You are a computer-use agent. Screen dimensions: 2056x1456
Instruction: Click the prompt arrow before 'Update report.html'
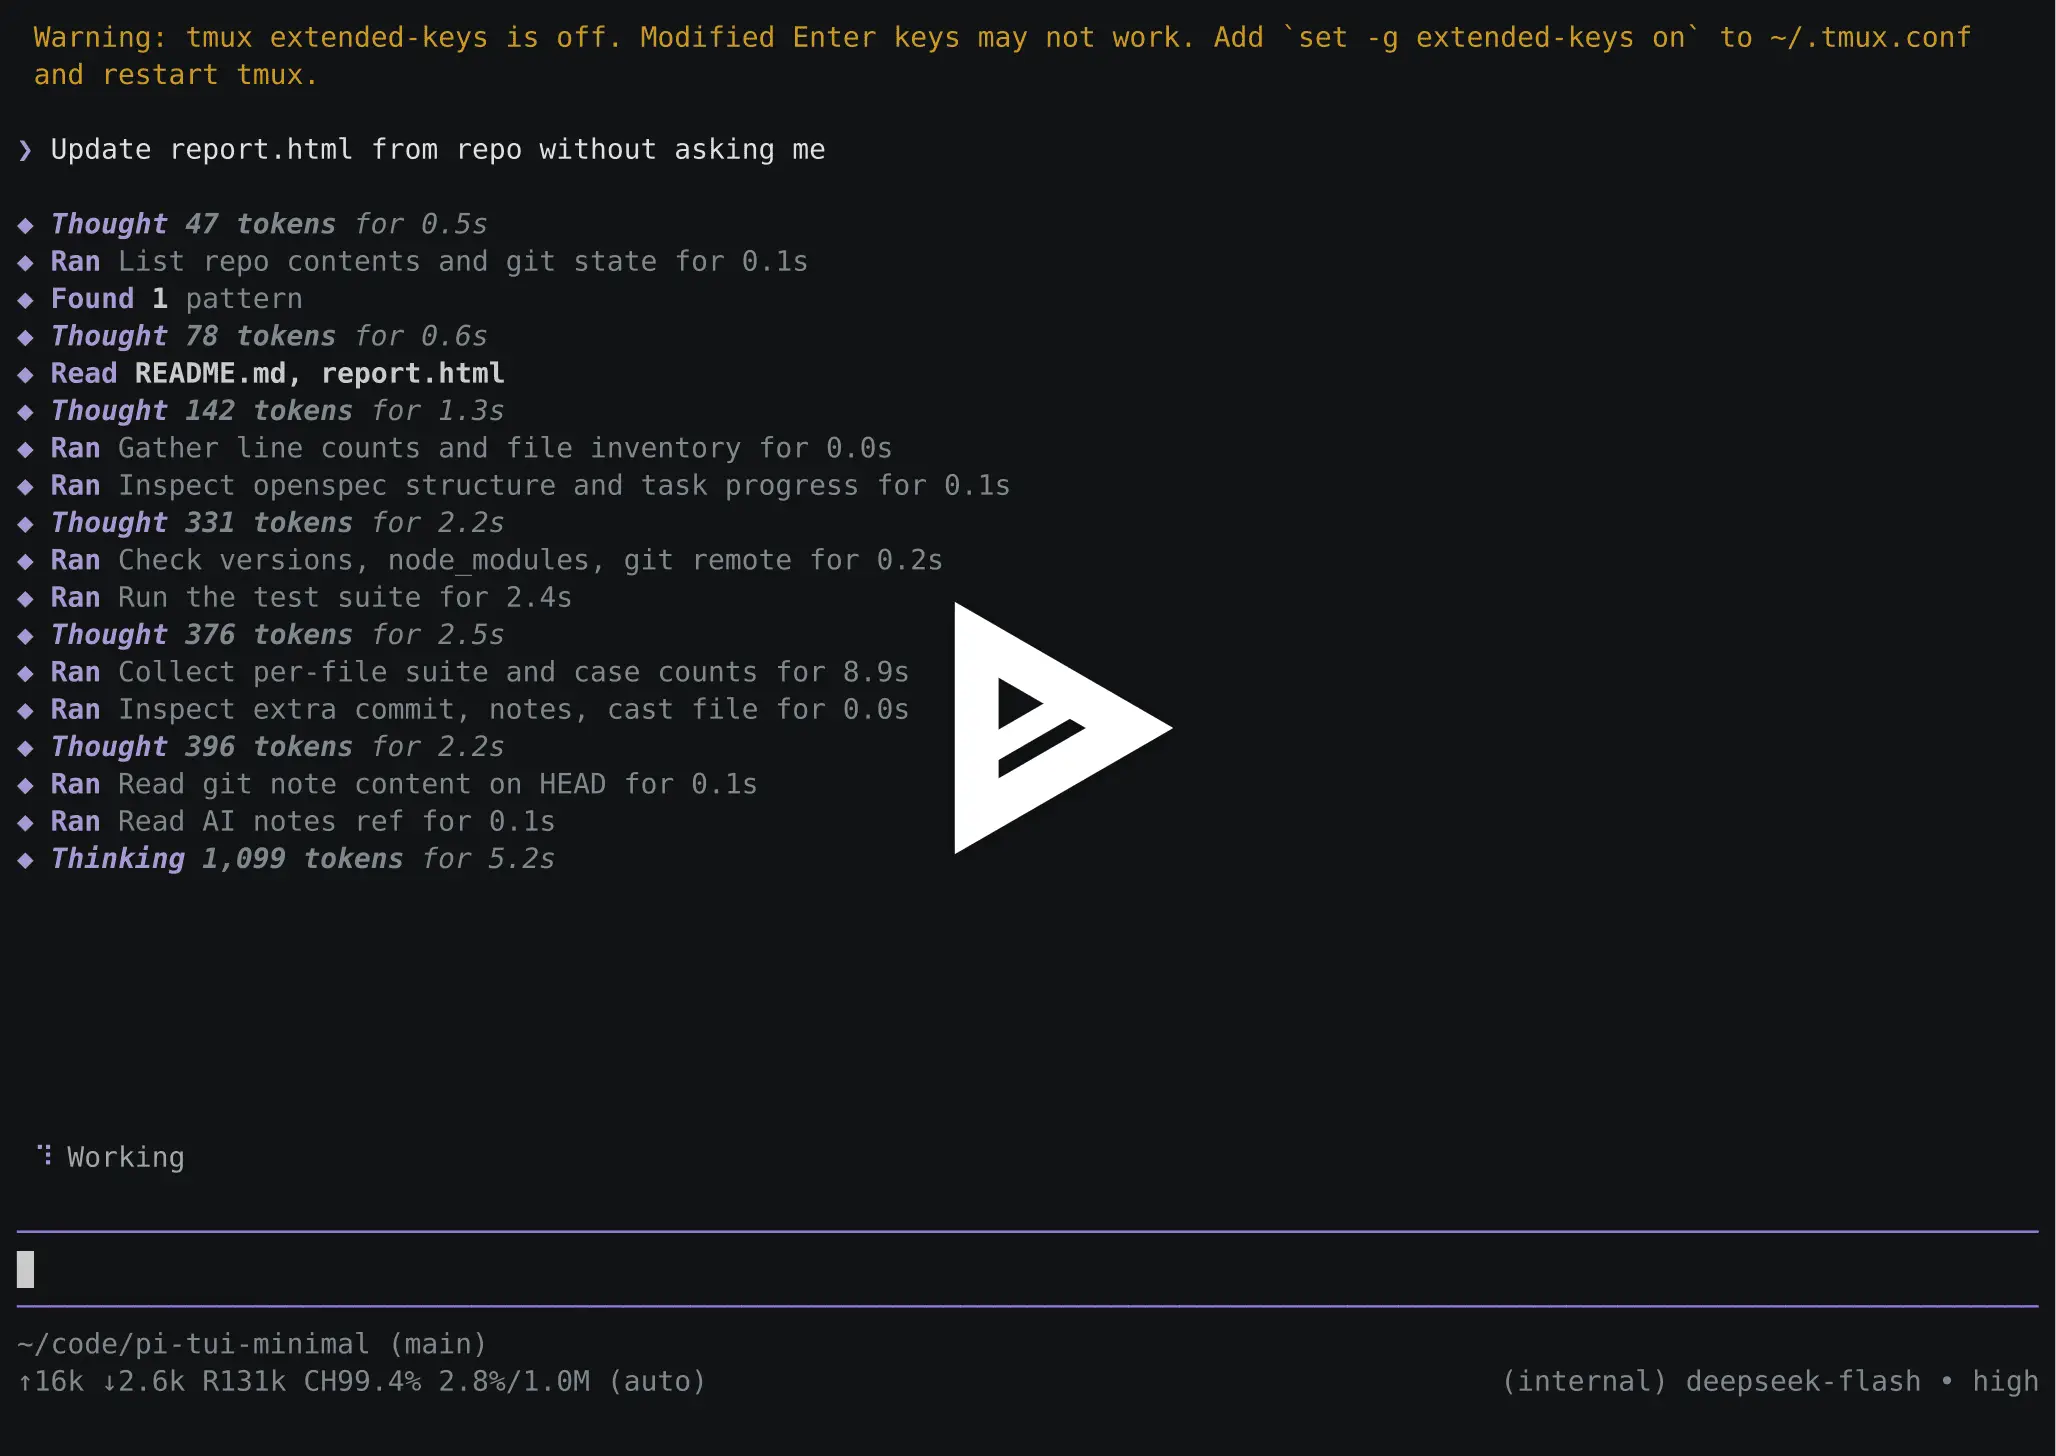tap(25, 150)
